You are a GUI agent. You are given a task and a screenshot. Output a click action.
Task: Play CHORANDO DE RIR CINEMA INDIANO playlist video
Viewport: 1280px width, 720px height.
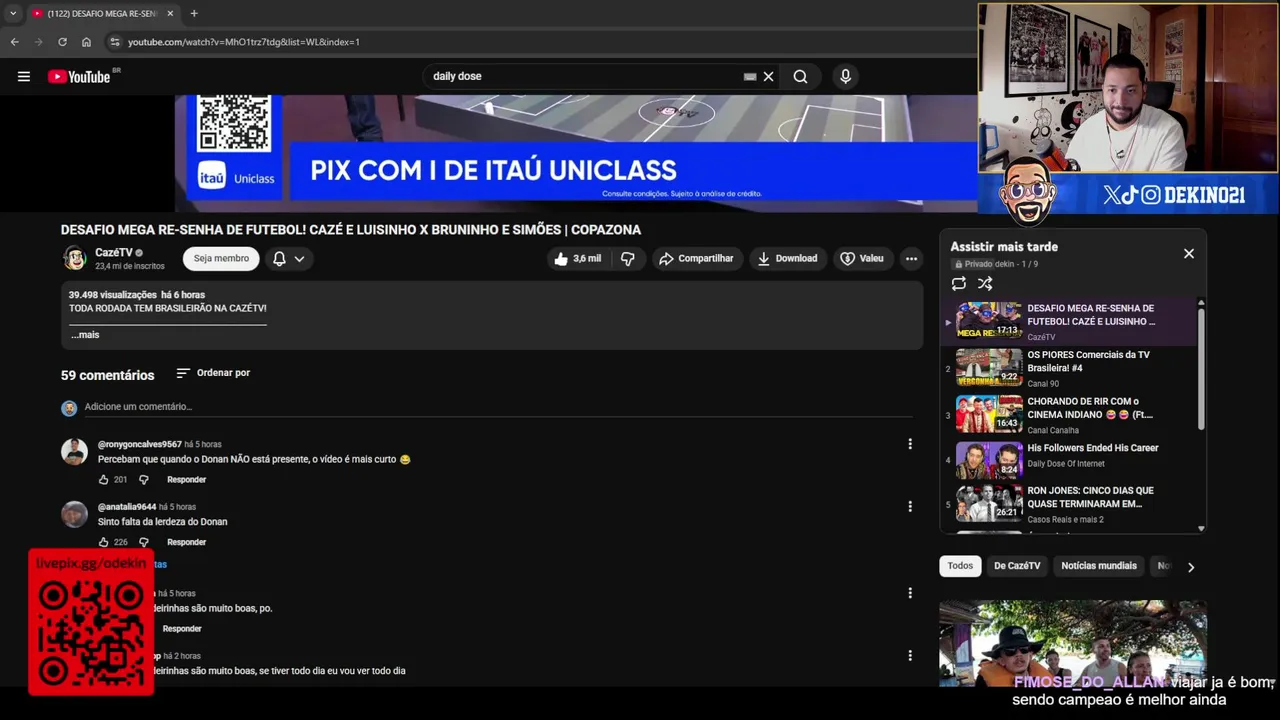click(1070, 414)
